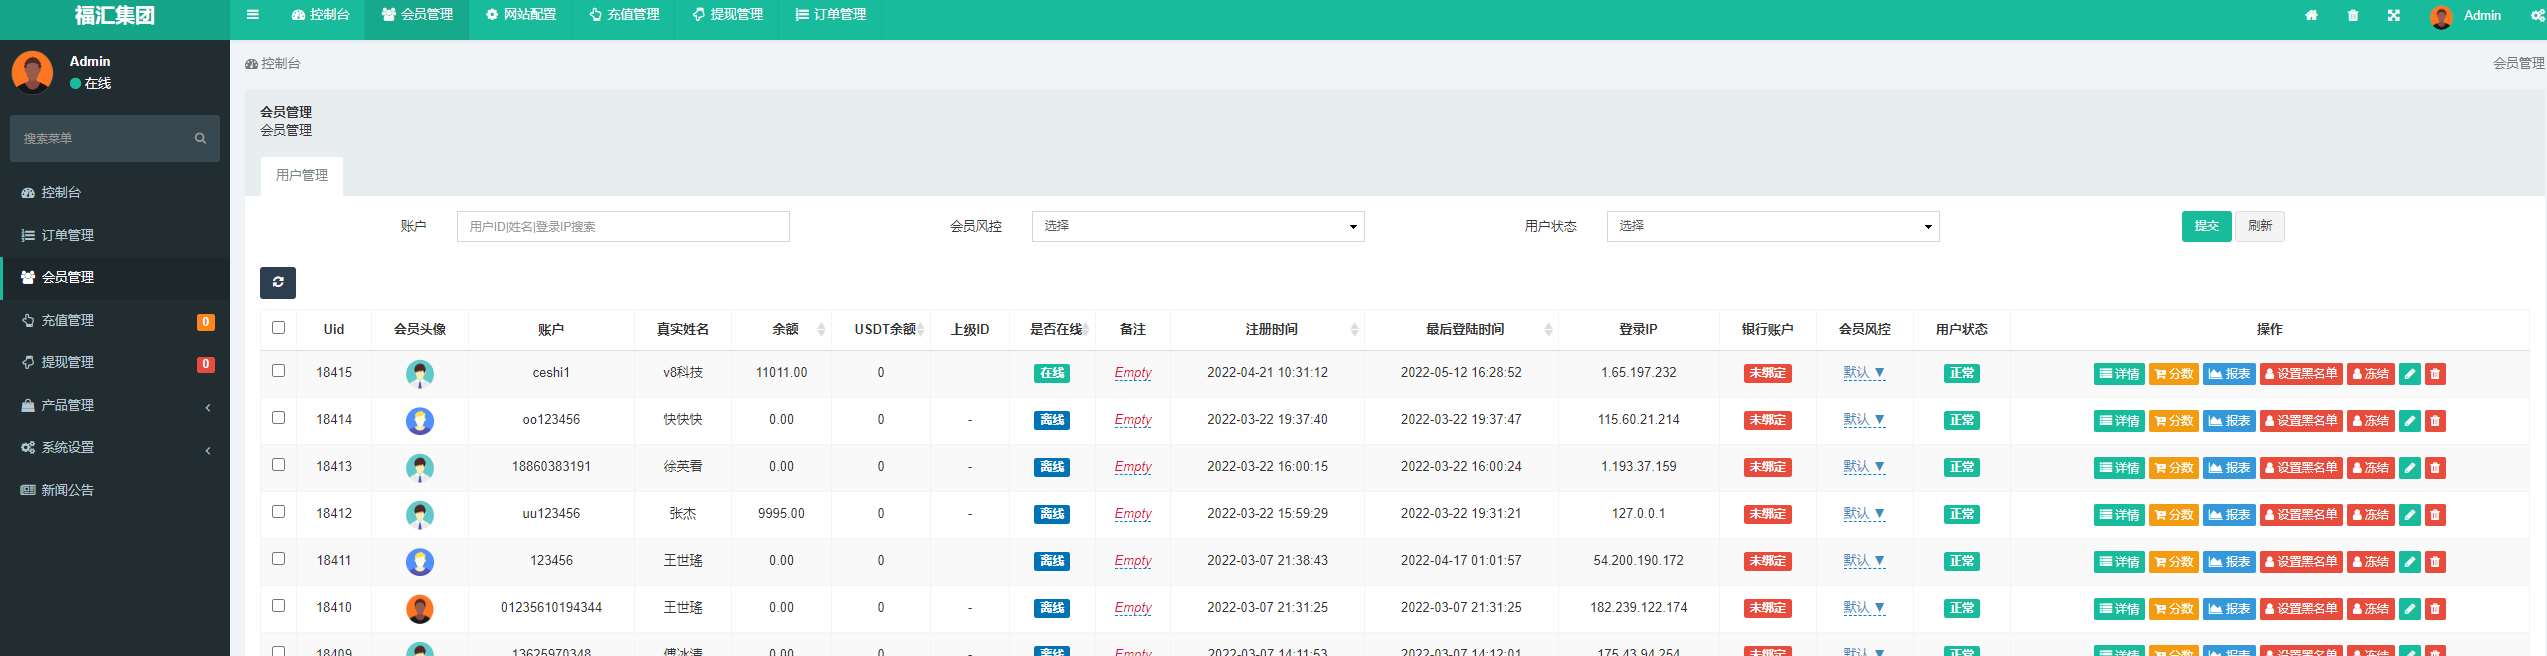2547x656 pixels.
Task: Click green edit pencil for user ceshi1
Action: click(2410, 374)
